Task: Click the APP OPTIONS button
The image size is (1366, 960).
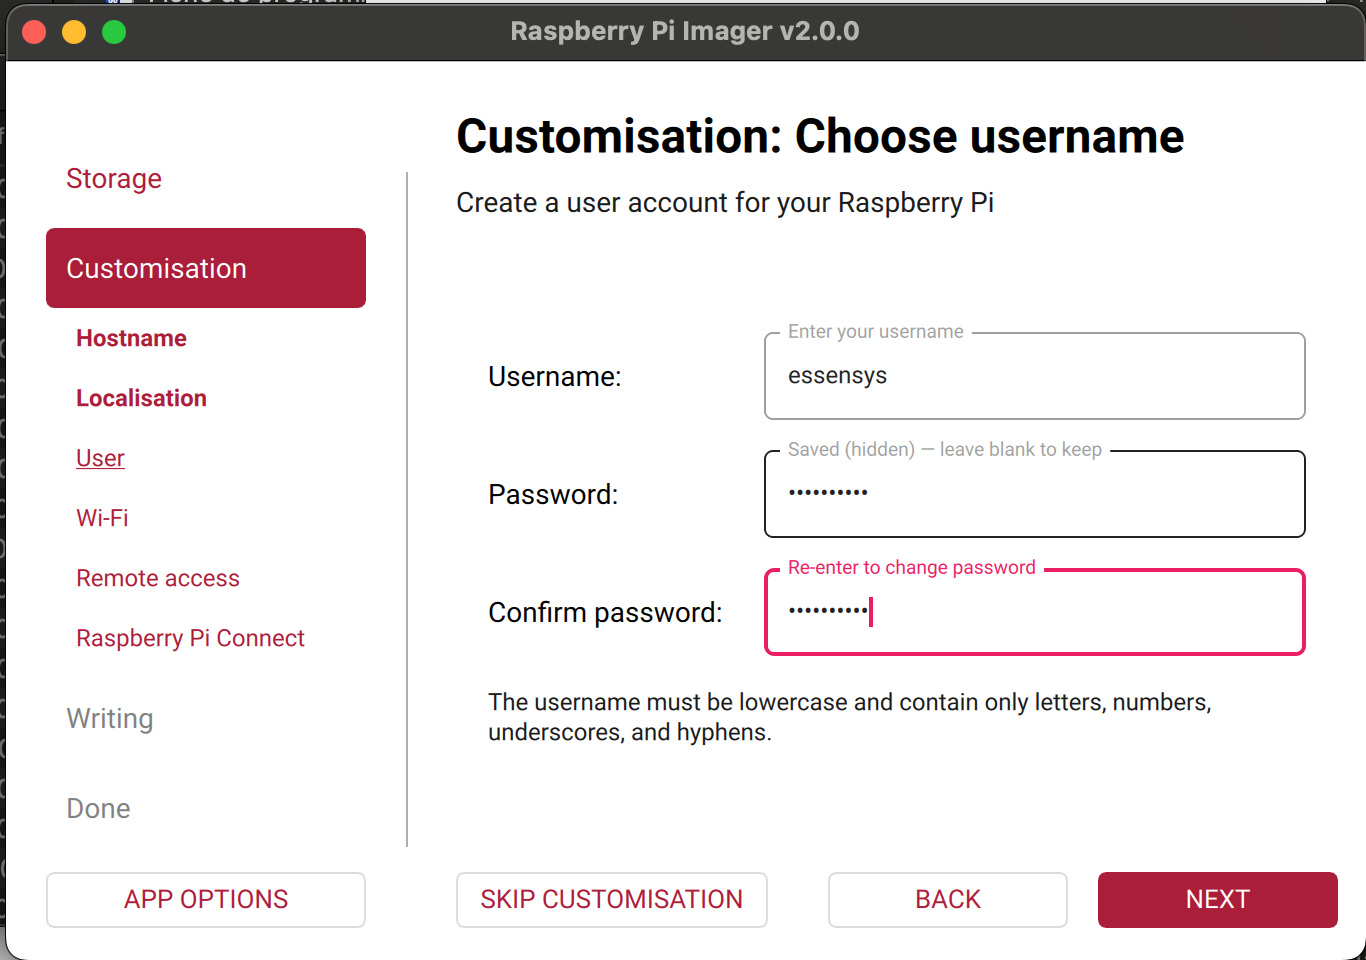Action: coord(206,900)
